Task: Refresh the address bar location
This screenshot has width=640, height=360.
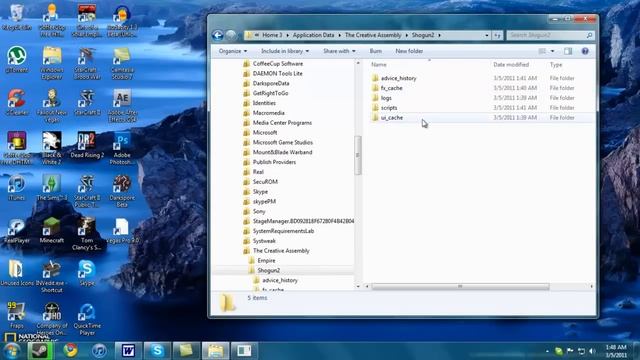Action: pos(497,36)
